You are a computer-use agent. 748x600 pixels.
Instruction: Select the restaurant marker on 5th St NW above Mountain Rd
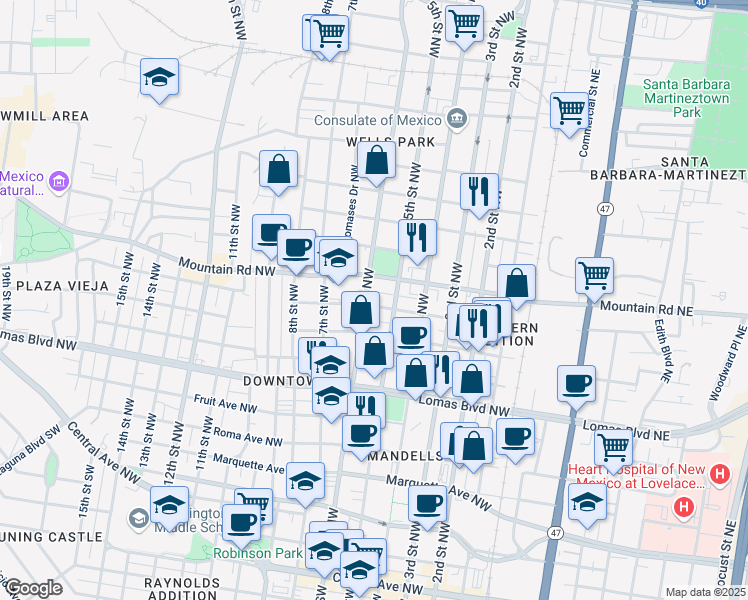417,238
